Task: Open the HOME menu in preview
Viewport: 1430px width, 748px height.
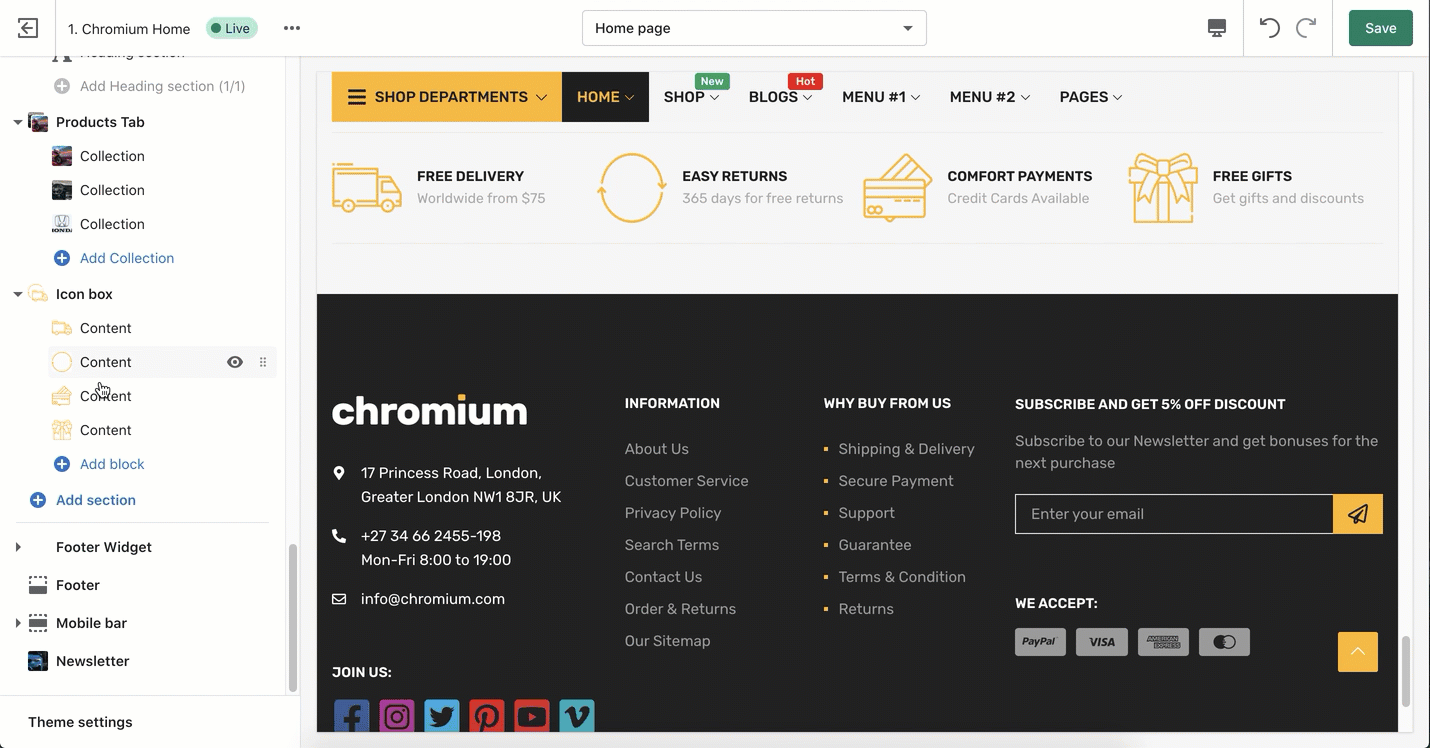Action: click(605, 97)
